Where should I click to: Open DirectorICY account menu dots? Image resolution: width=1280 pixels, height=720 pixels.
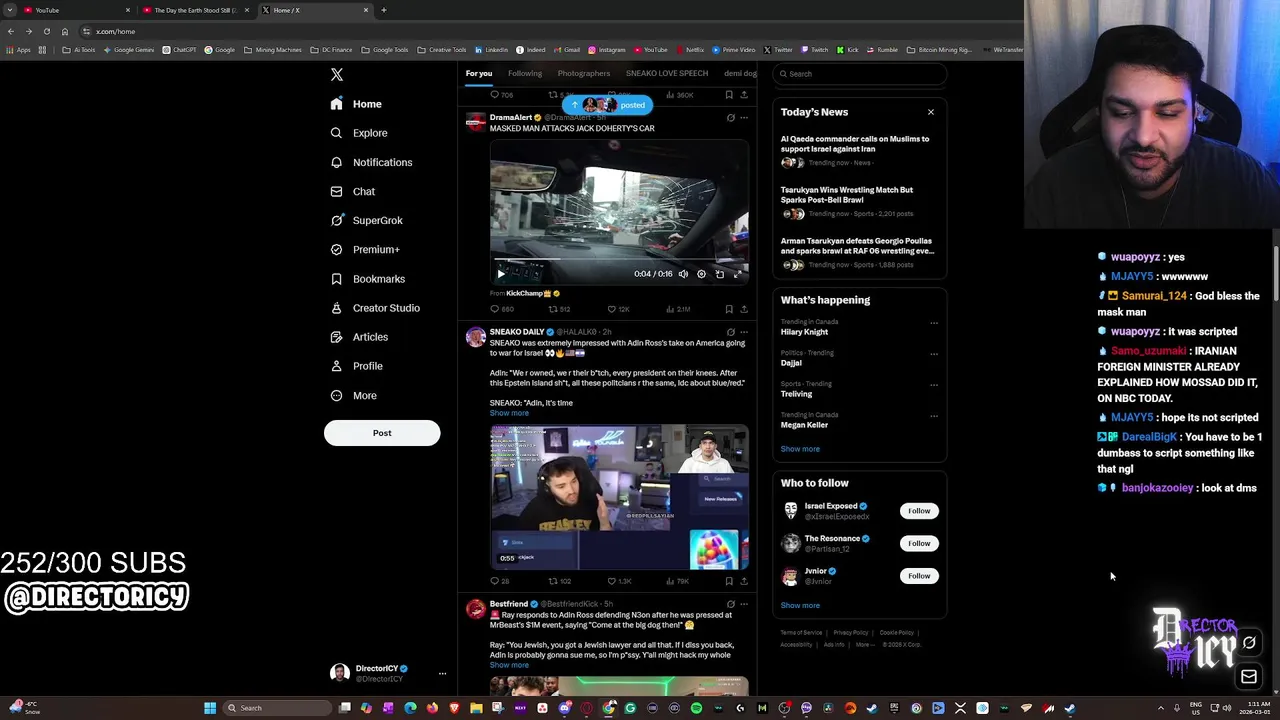(442, 674)
